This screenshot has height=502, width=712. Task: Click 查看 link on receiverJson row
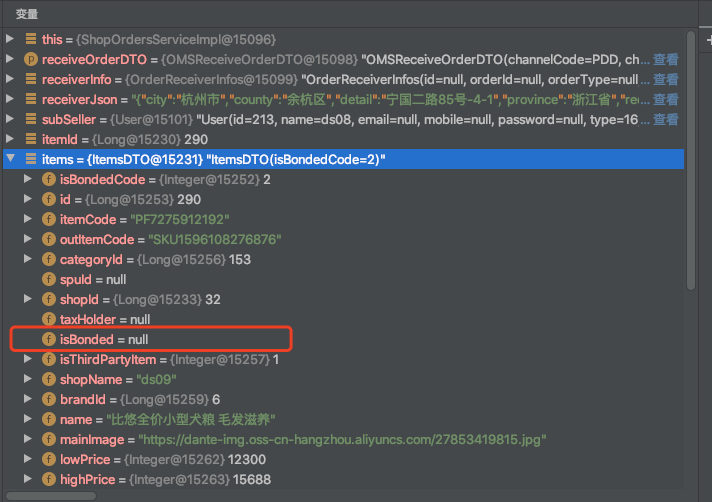click(666, 100)
